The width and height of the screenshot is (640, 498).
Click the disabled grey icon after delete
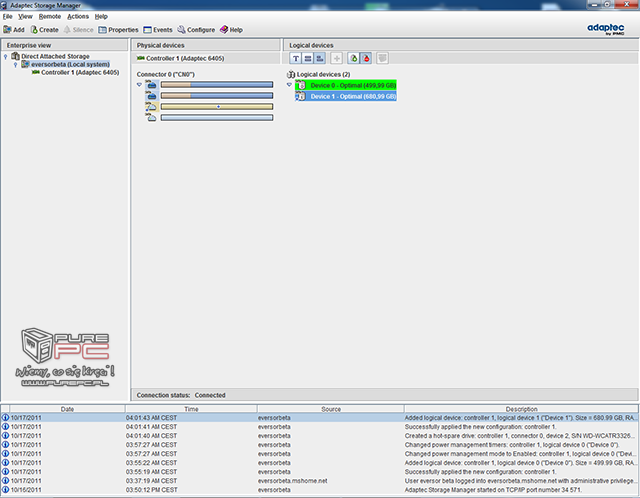382,58
